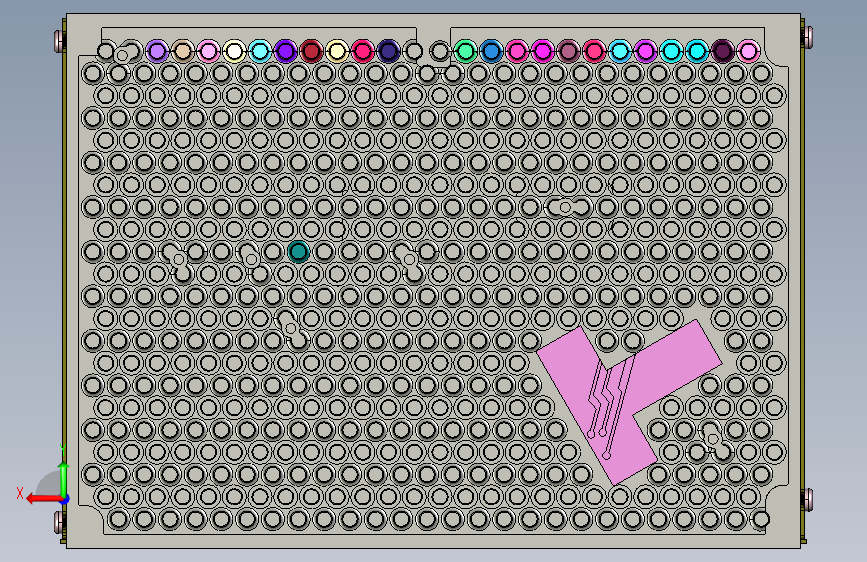
Task: Pick the dusty mauve colored pin
Action: tap(568, 51)
